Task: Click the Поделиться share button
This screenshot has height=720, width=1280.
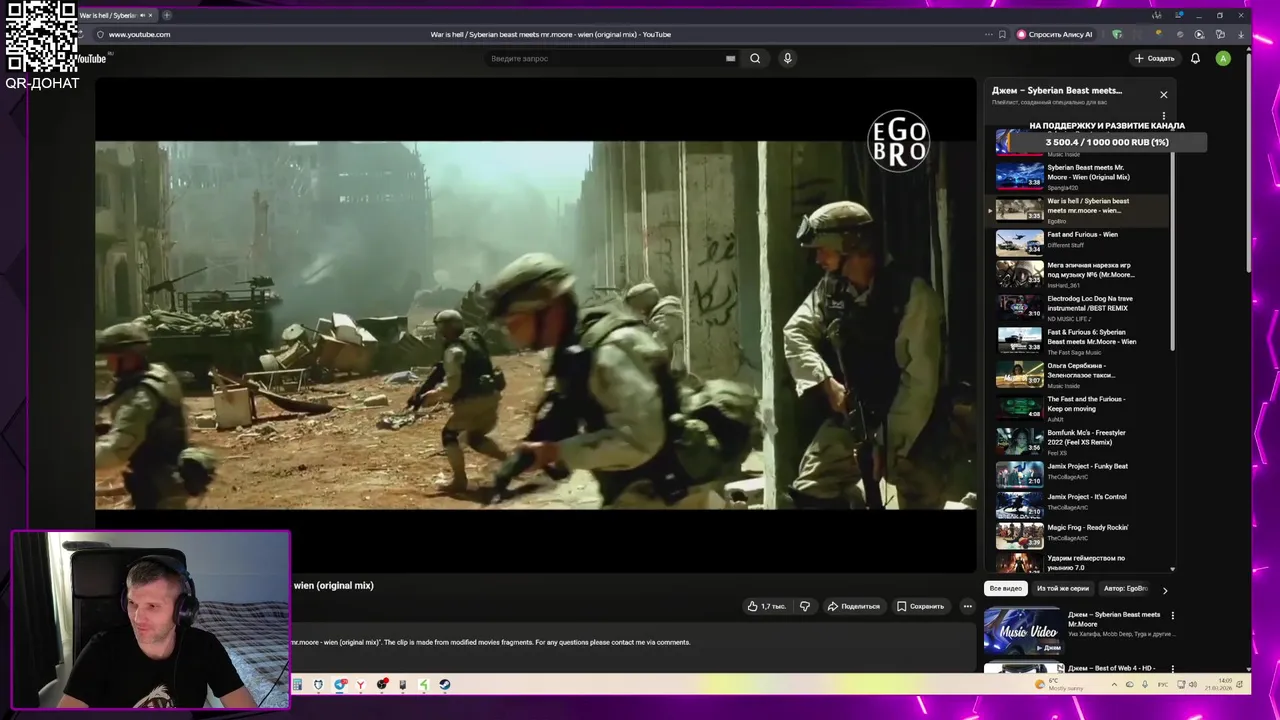Action: click(x=853, y=606)
